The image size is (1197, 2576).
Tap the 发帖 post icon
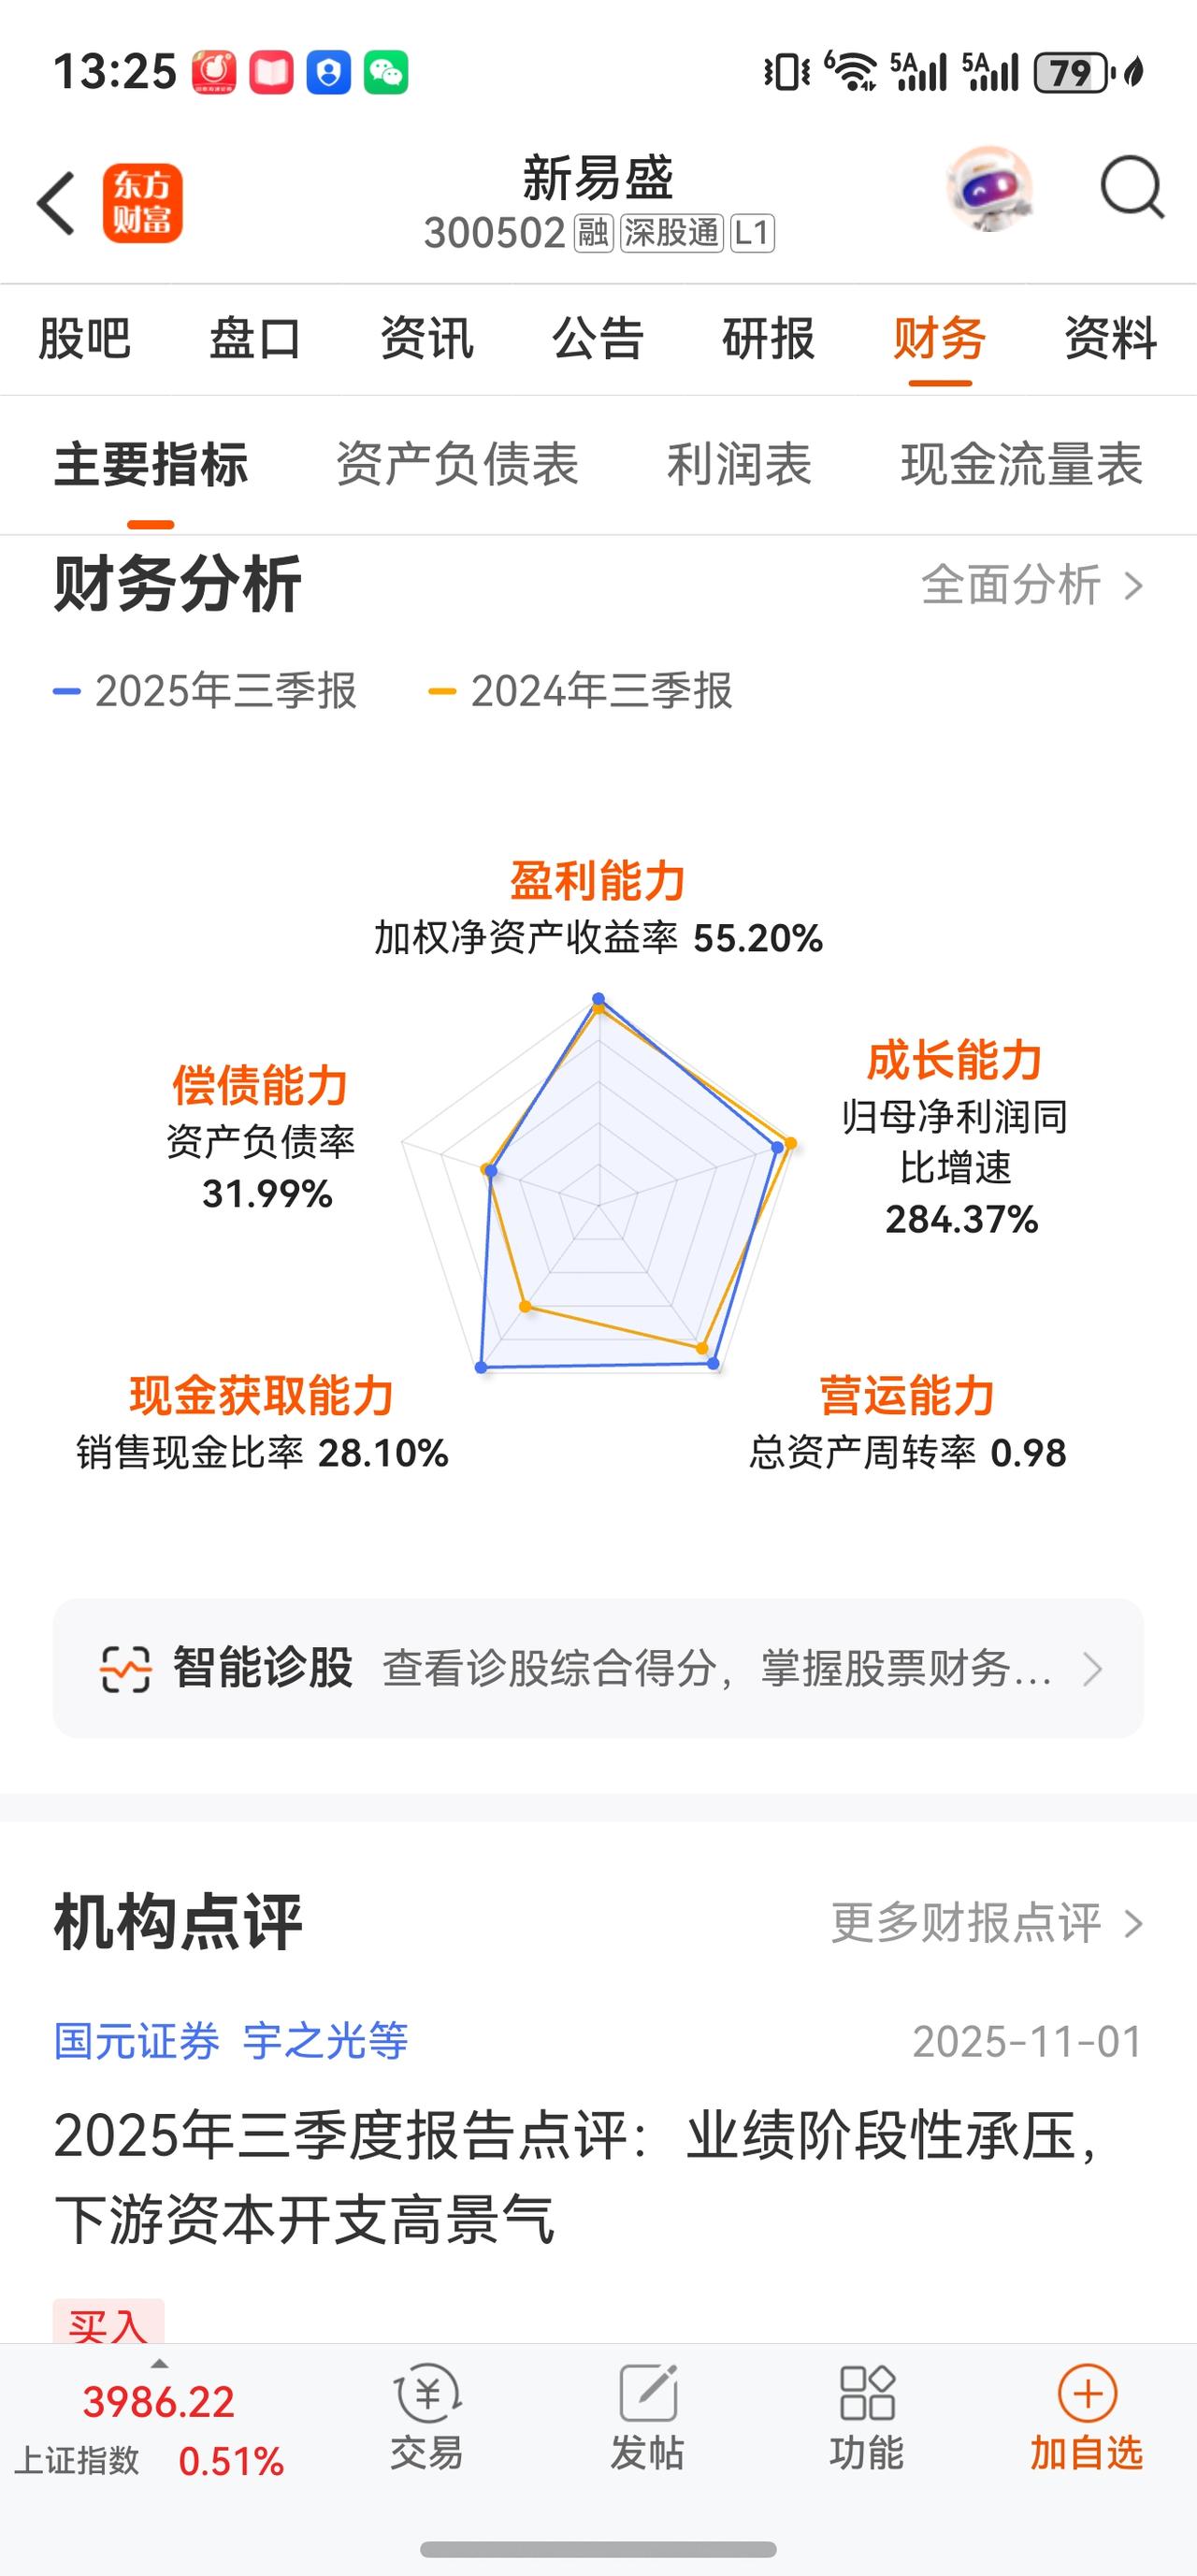point(648,2393)
